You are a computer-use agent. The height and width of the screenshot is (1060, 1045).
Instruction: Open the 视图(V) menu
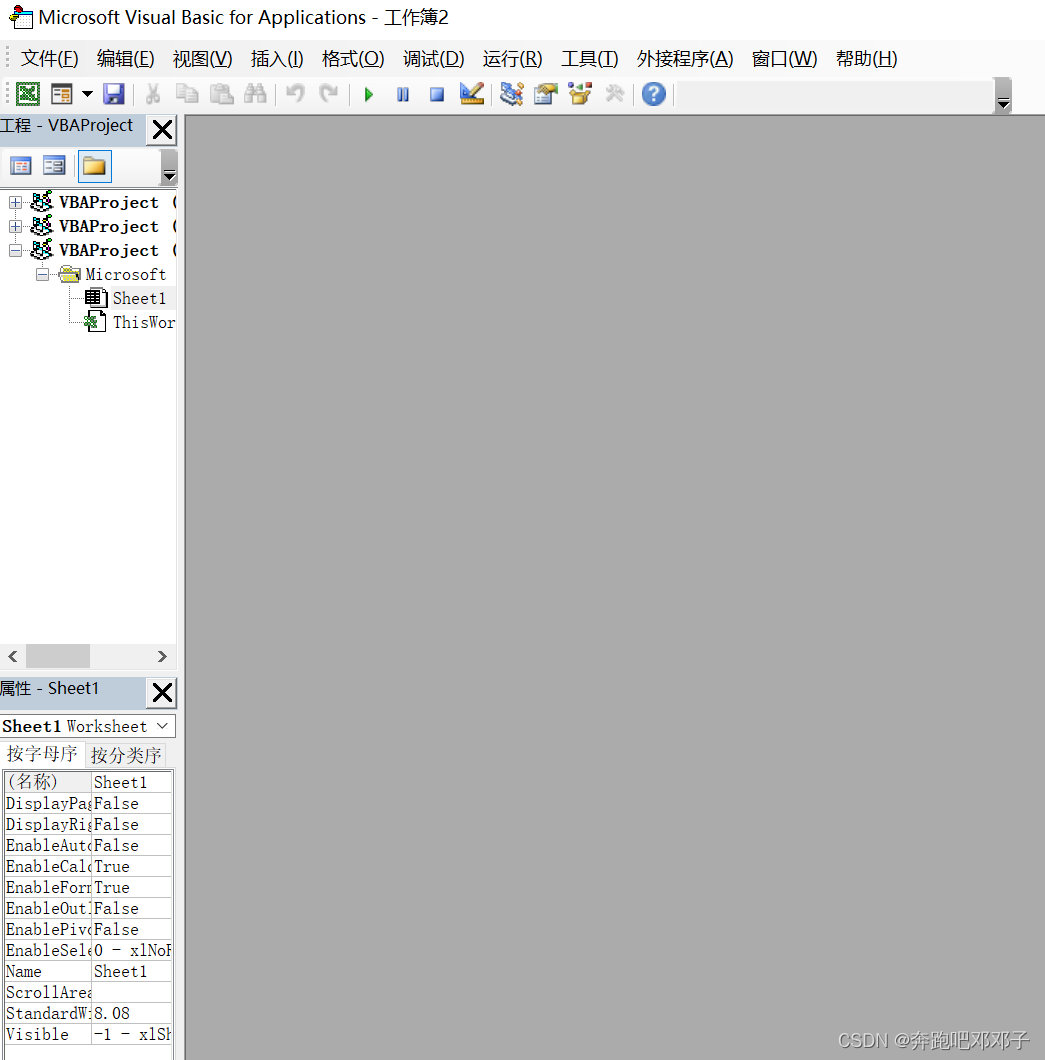[203, 59]
